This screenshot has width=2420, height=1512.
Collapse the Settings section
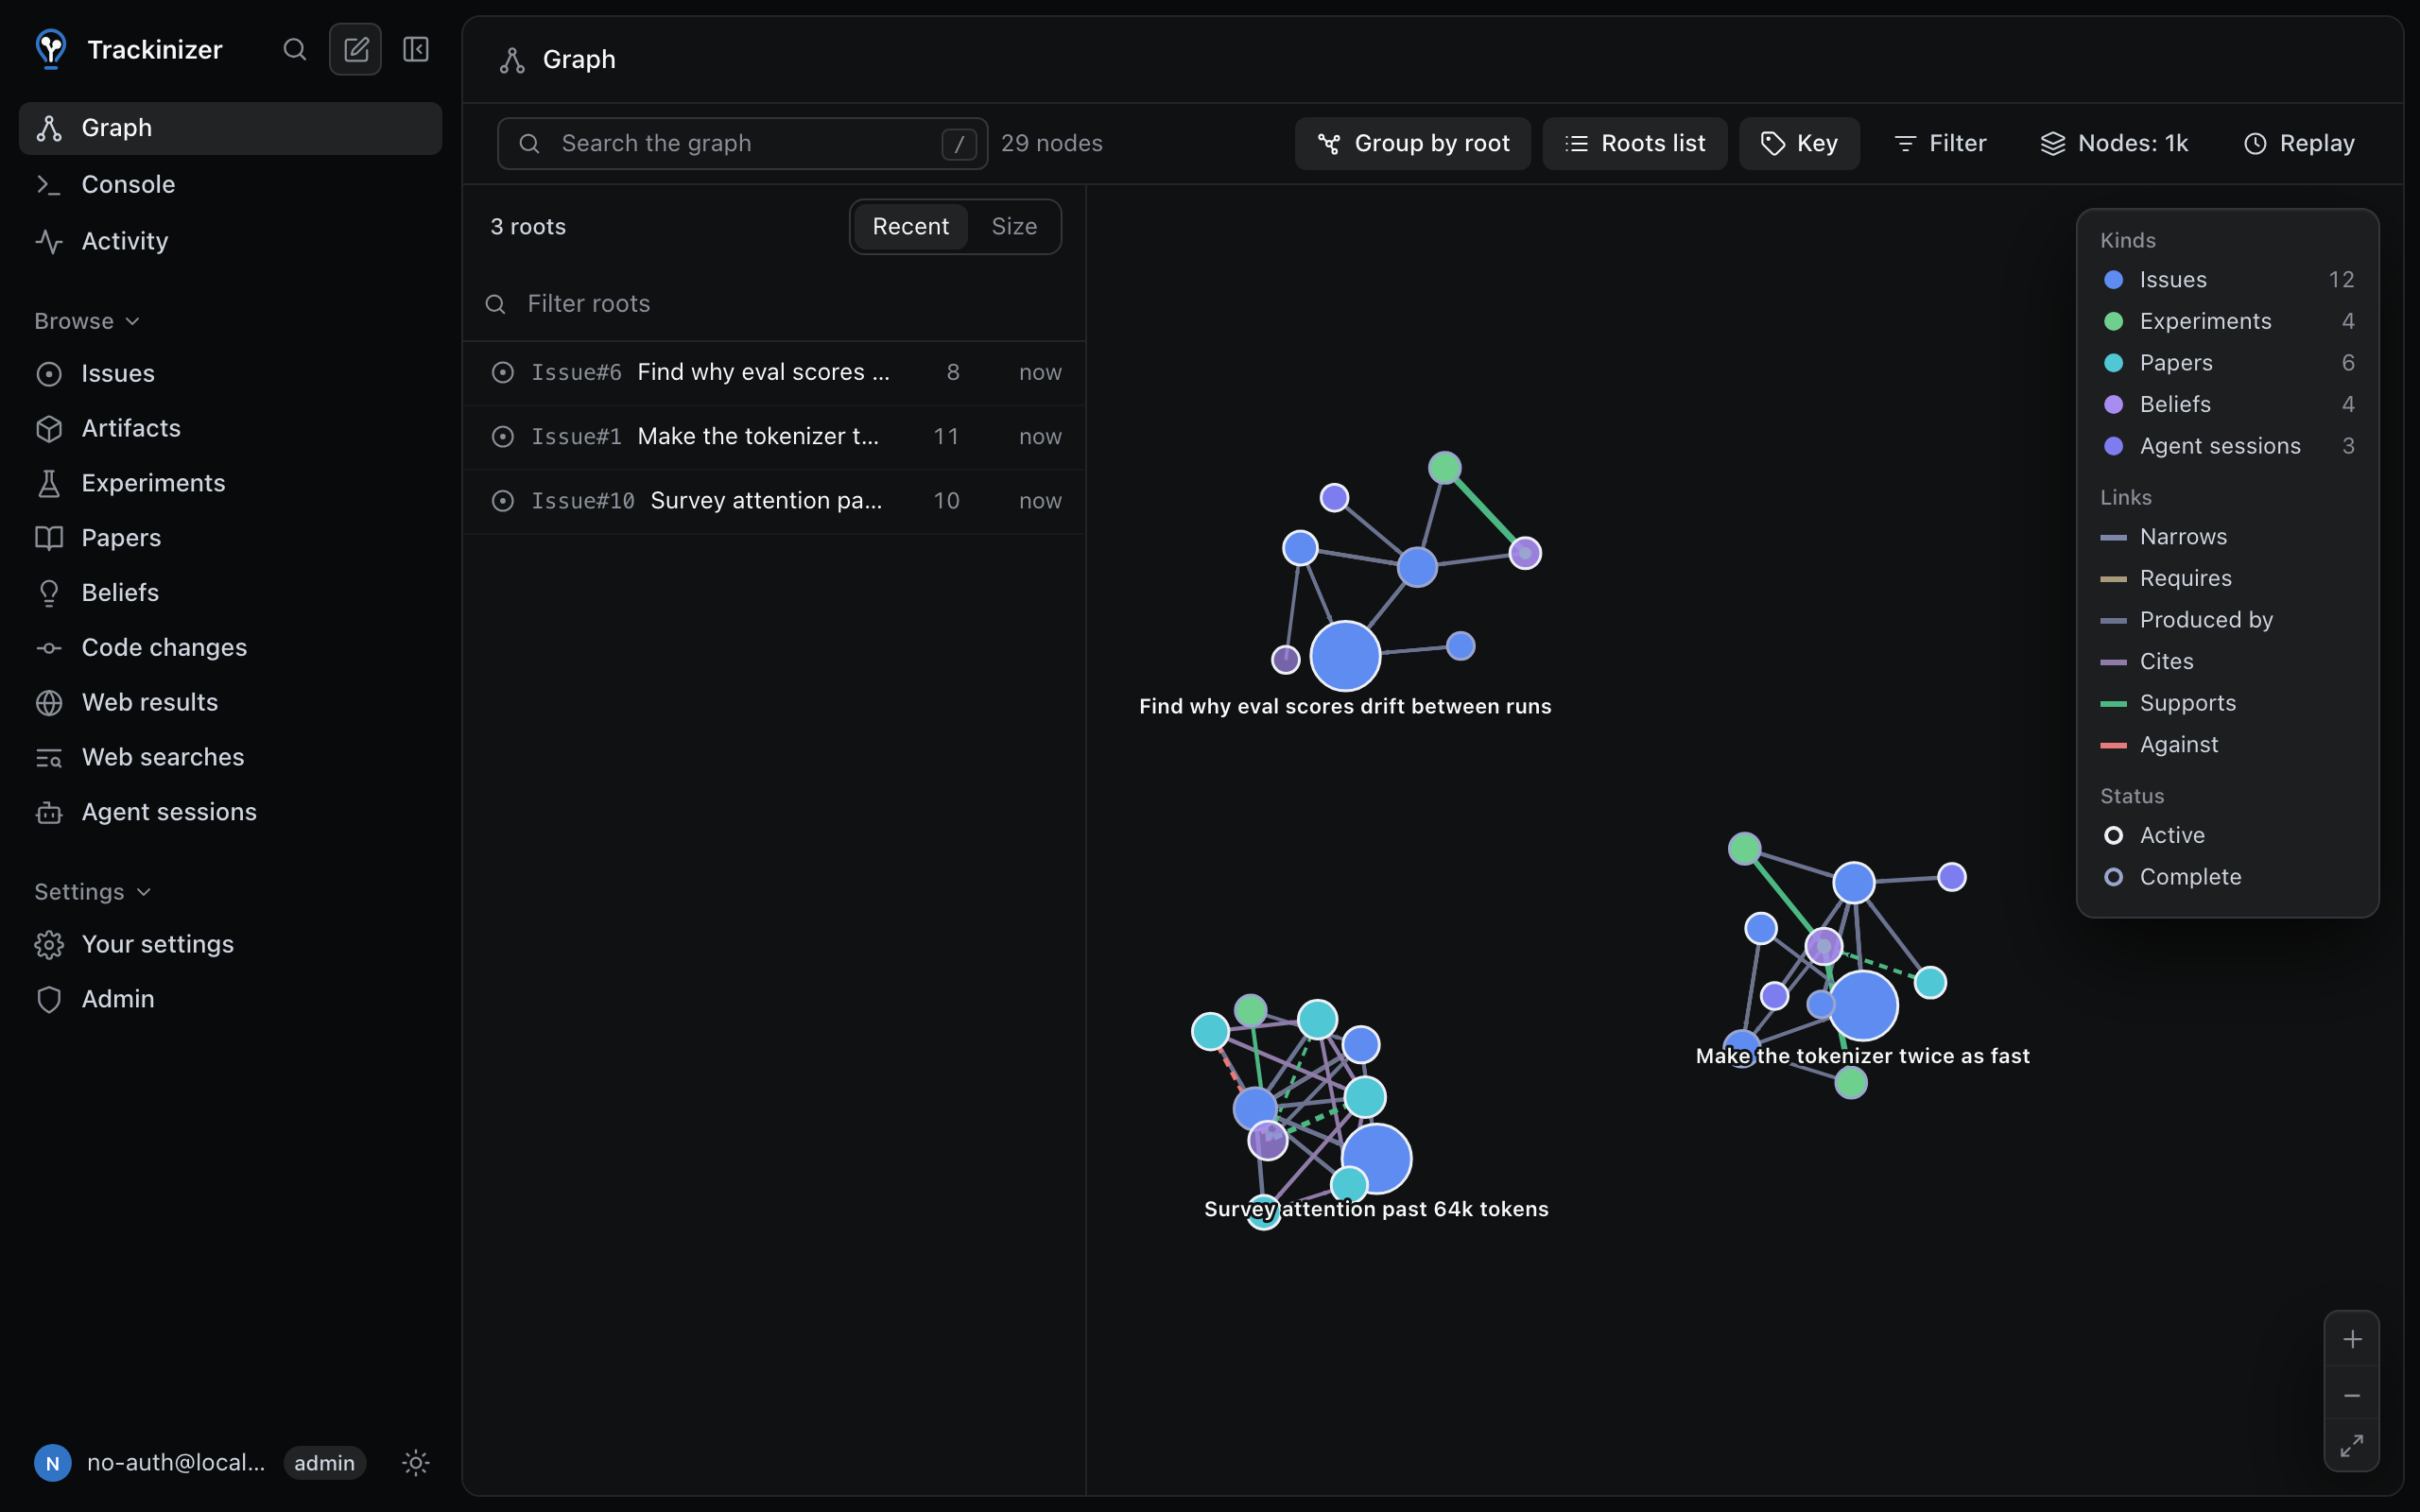(x=92, y=892)
